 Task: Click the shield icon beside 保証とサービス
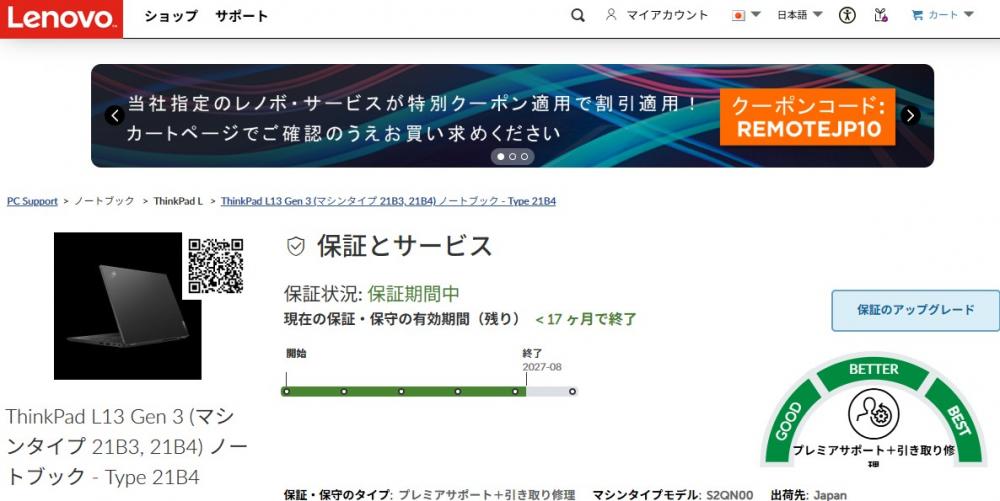[296, 246]
